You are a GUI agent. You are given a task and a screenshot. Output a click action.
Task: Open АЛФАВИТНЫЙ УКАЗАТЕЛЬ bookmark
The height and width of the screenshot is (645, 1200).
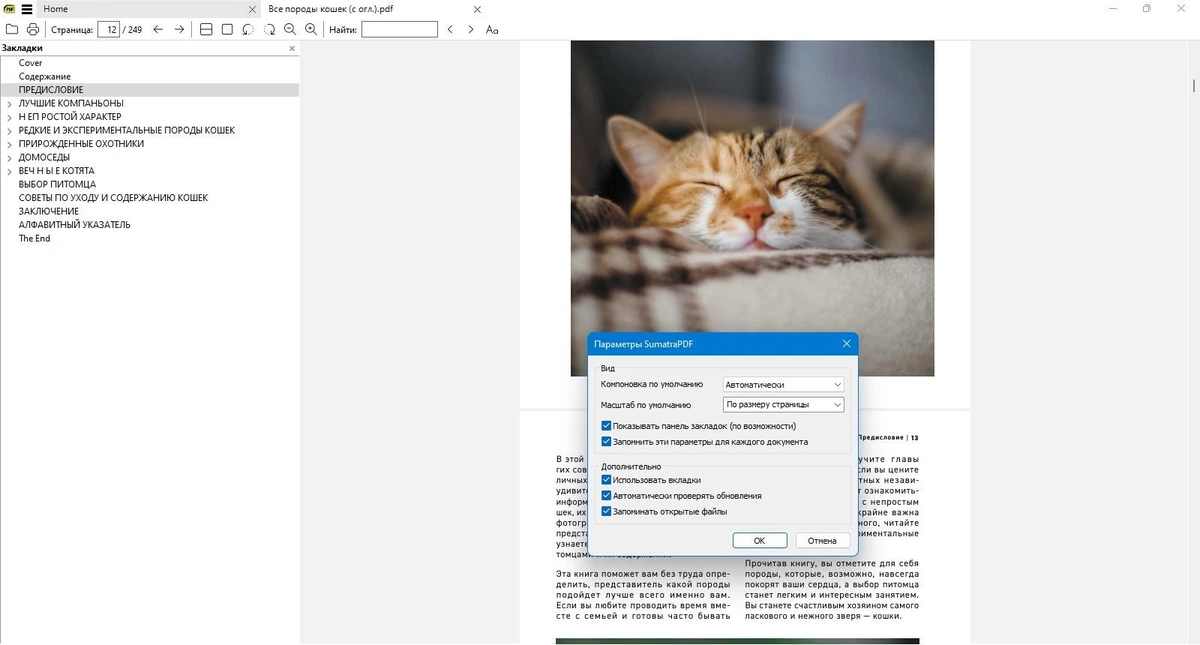click(74, 225)
